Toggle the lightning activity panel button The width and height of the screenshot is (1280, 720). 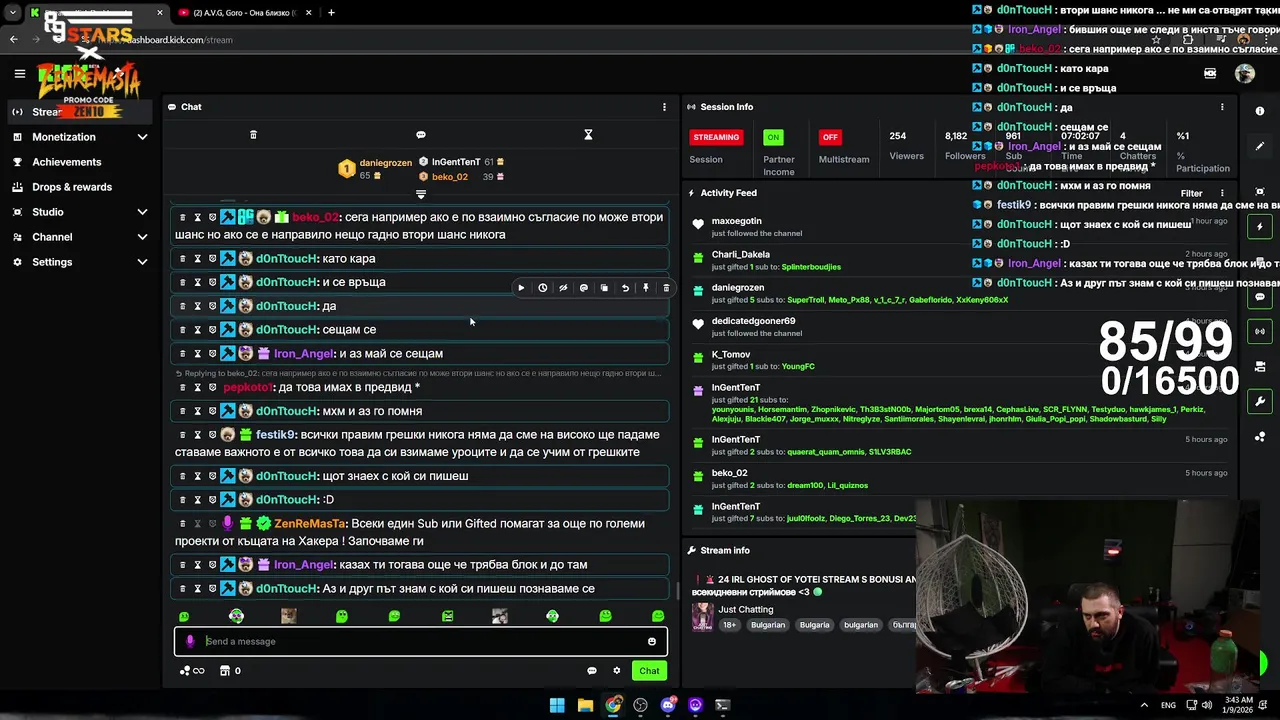1260,227
